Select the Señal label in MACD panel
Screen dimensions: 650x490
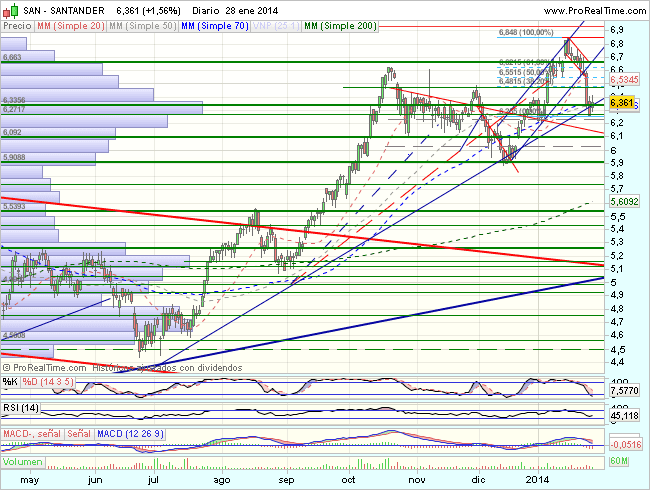[x=79, y=434]
